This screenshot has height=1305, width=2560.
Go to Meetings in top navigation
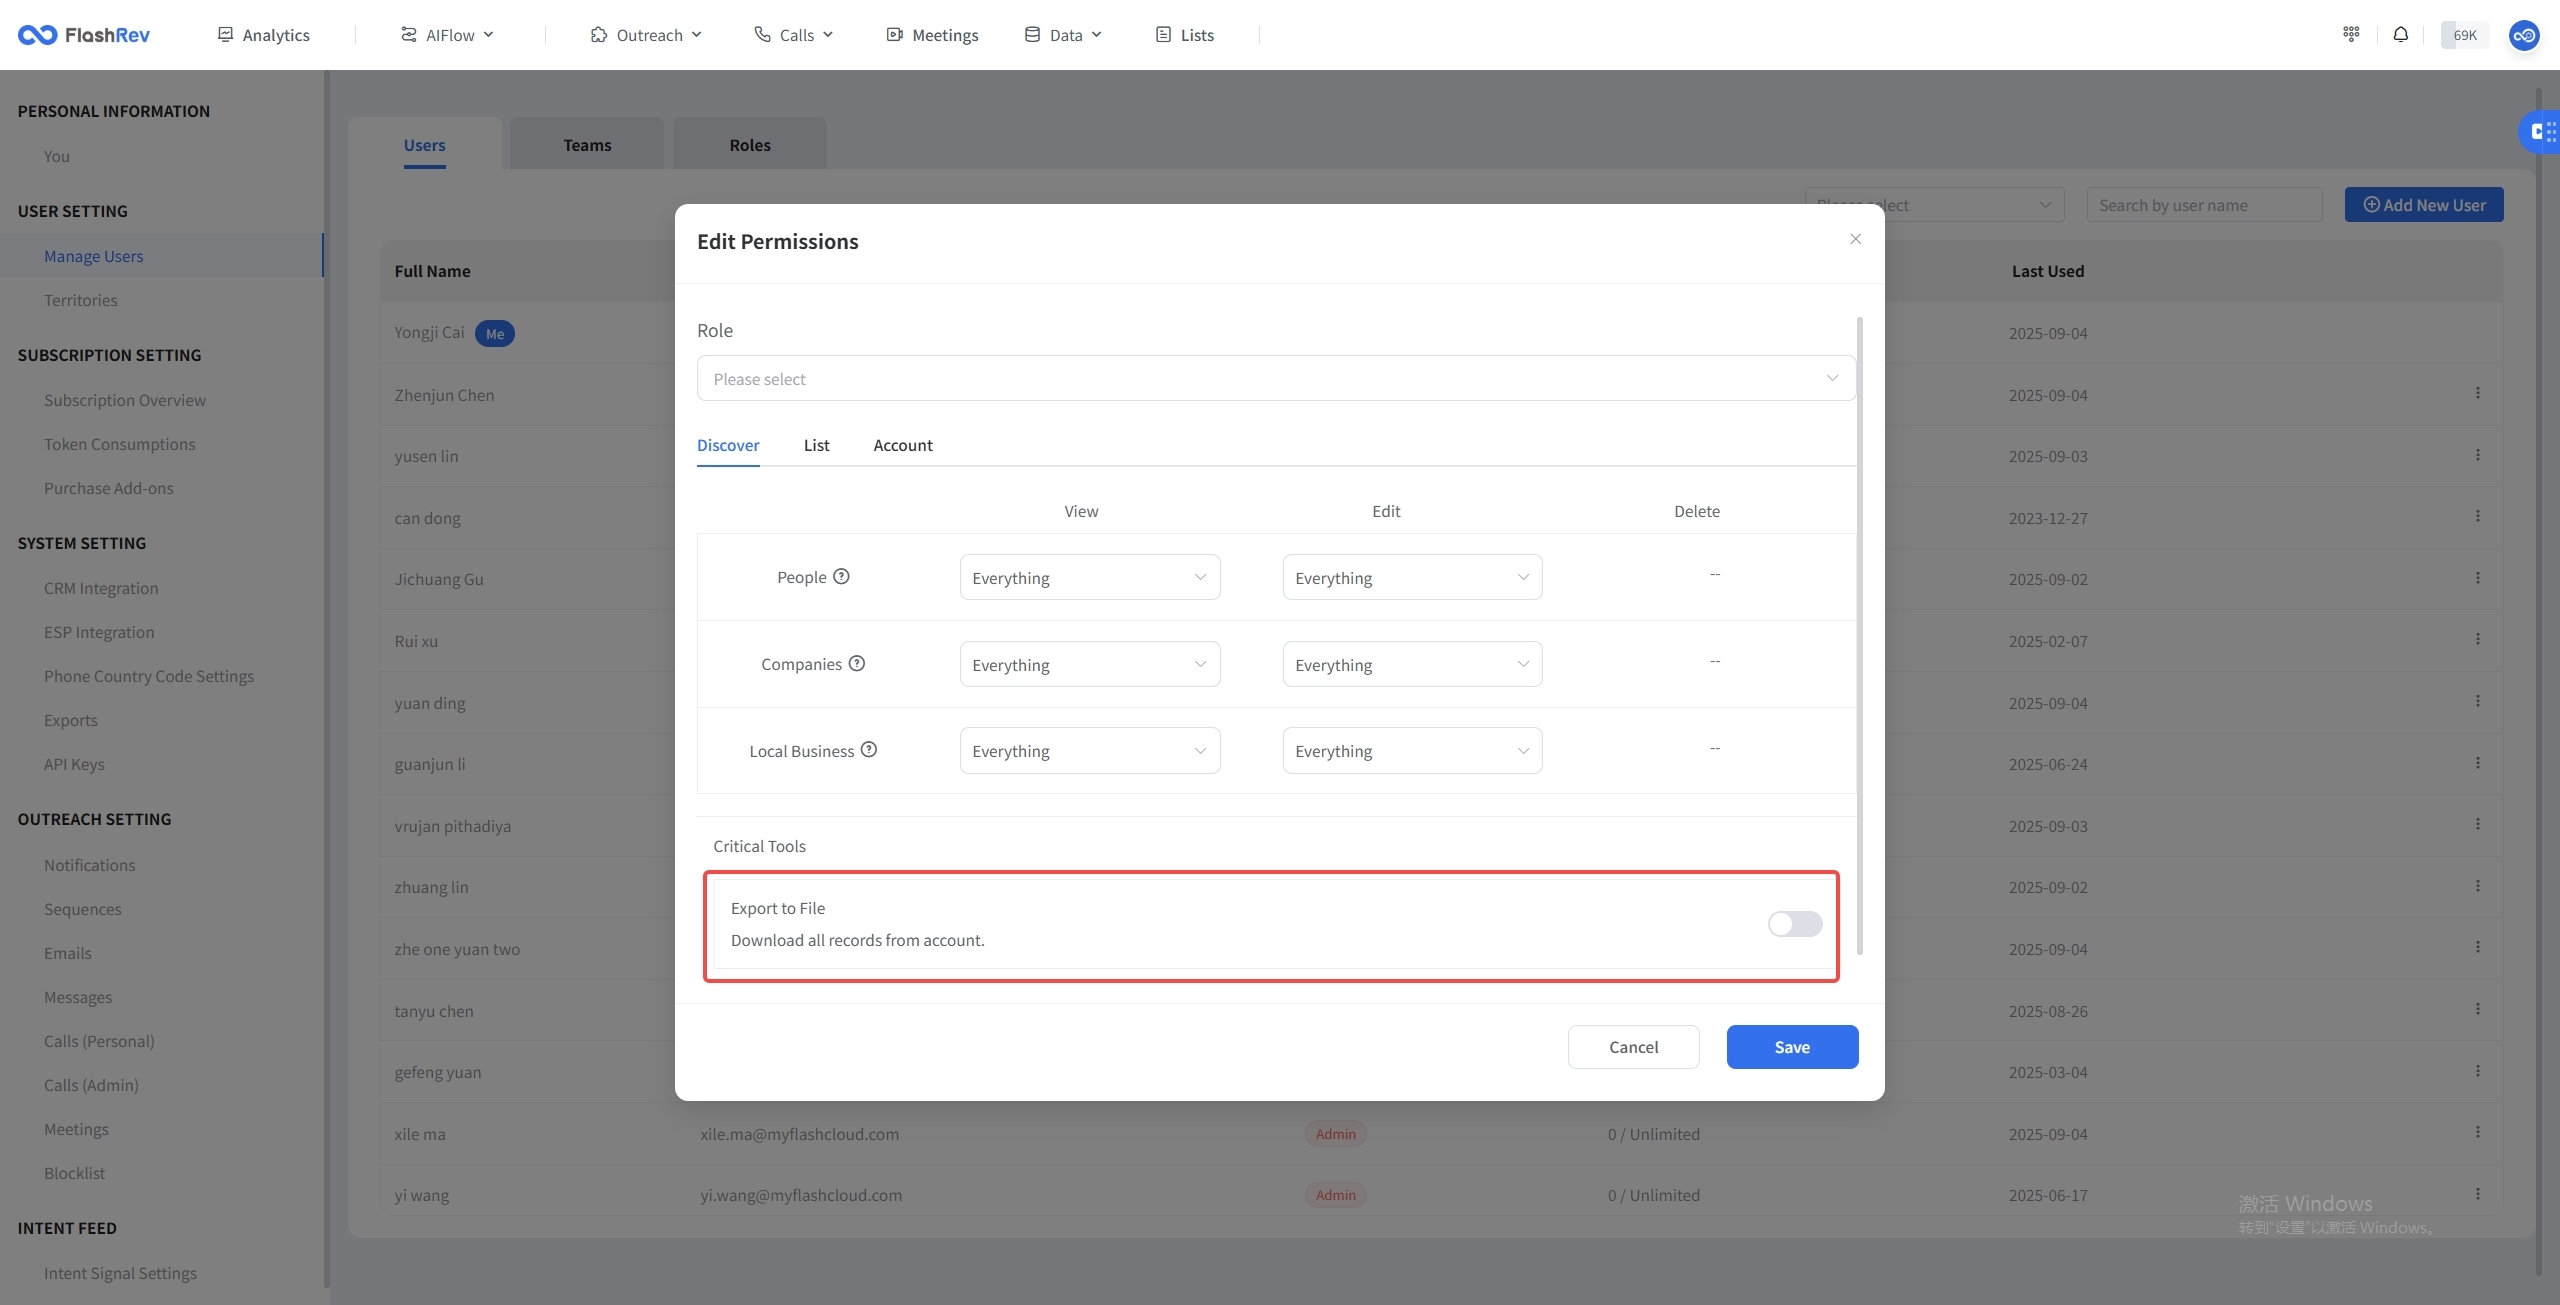pyautogui.click(x=932, y=35)
